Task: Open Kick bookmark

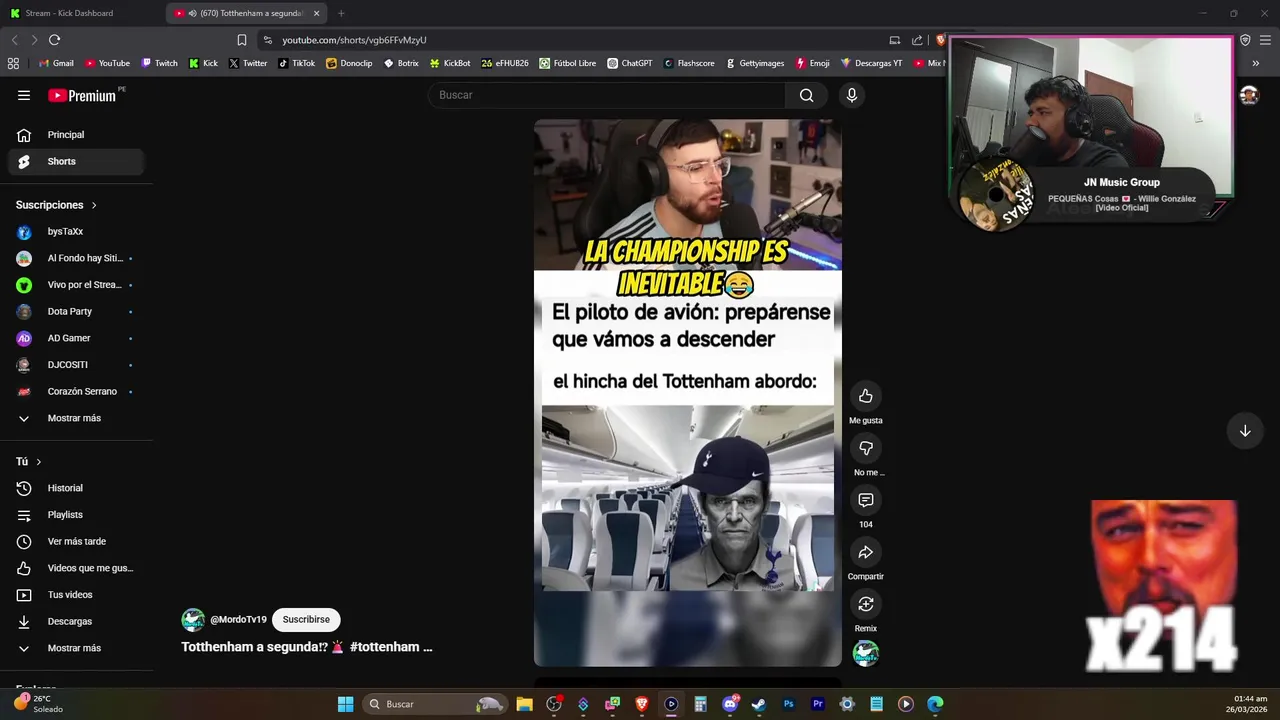Action: 203,63
